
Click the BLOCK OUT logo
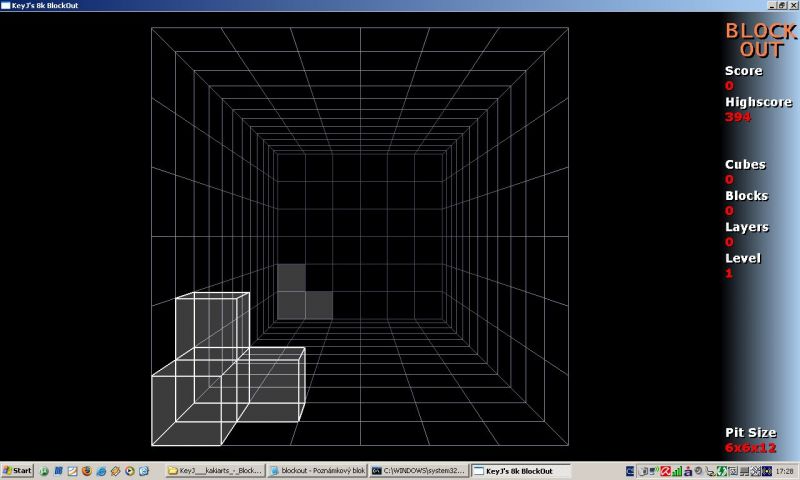pyautogui.click(x=761, y=40)
